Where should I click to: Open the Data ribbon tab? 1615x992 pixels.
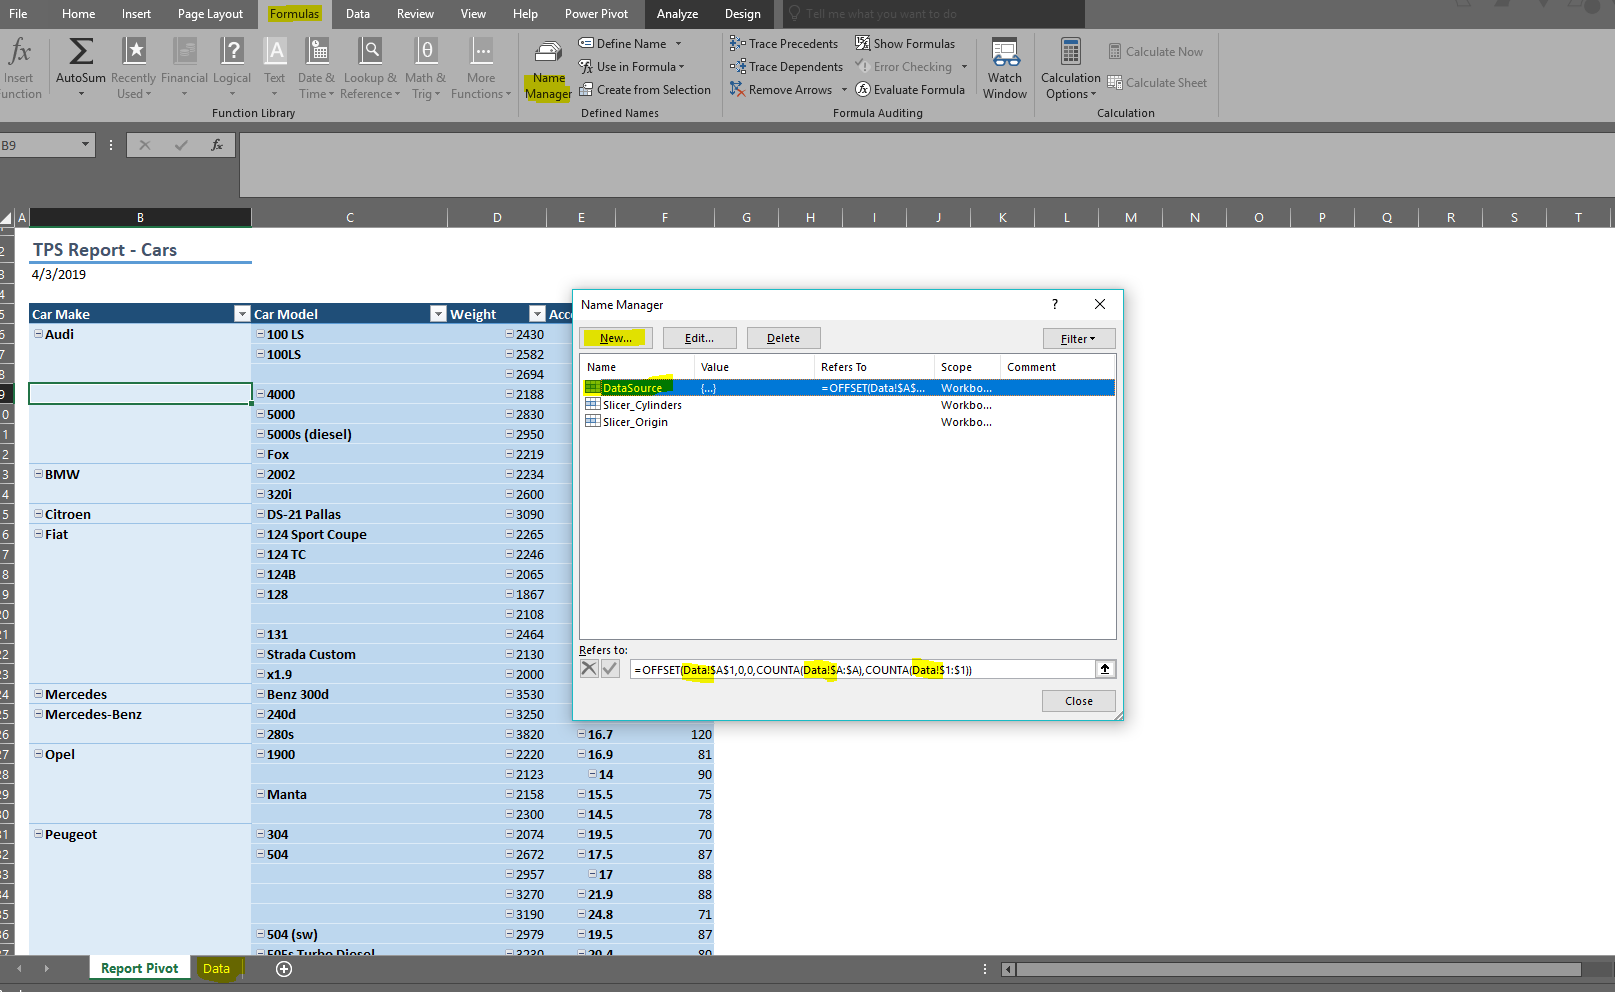(x=357, y=14)
